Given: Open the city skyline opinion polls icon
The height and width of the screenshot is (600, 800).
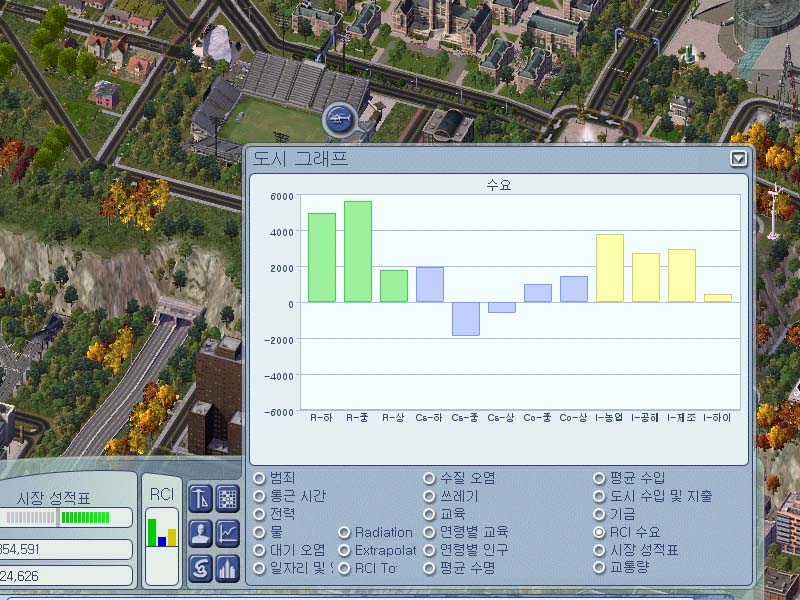Looking at the screenshot, I should [228, 568].
